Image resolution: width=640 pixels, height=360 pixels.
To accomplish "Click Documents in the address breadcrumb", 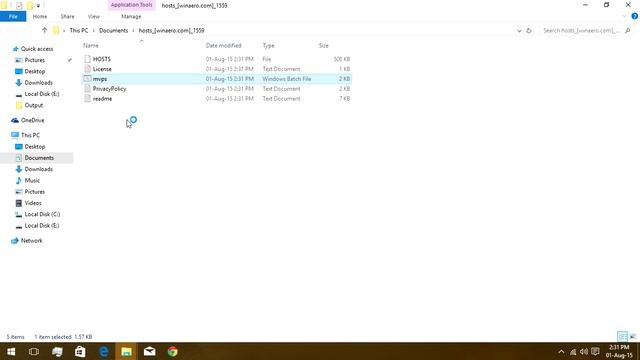I will coord(113,31).
